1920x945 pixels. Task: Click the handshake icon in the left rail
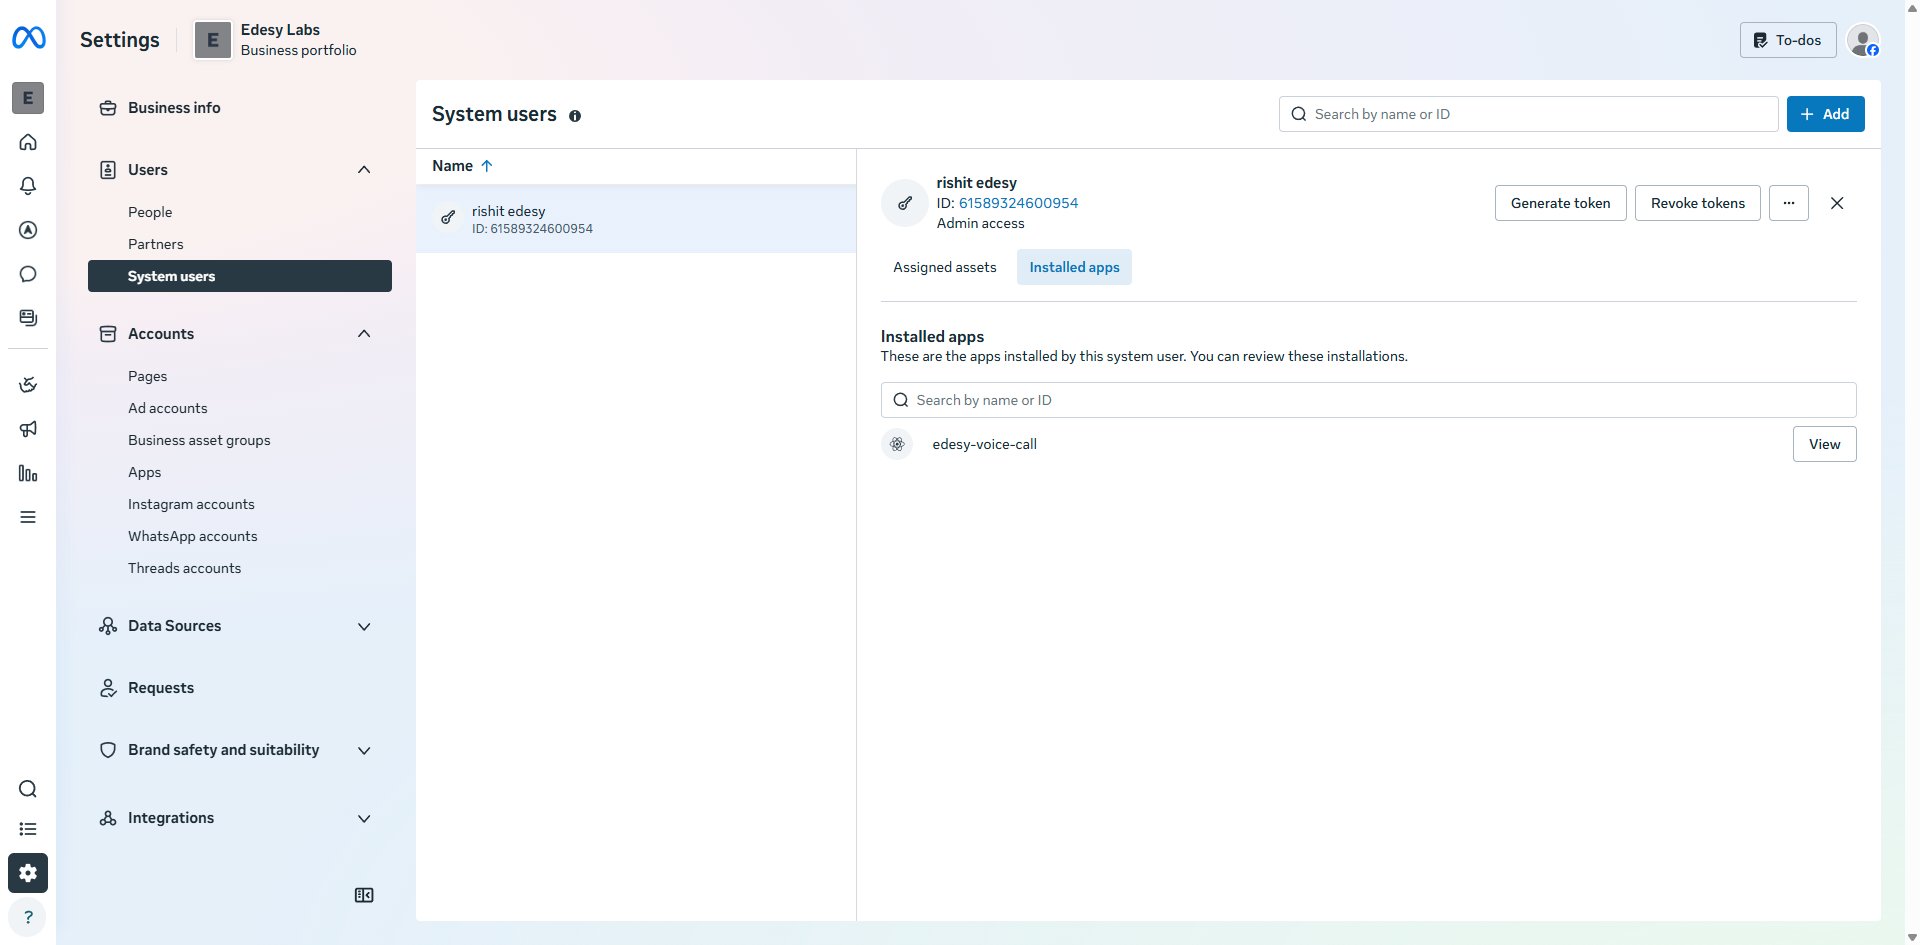click(x=28, y=385)
